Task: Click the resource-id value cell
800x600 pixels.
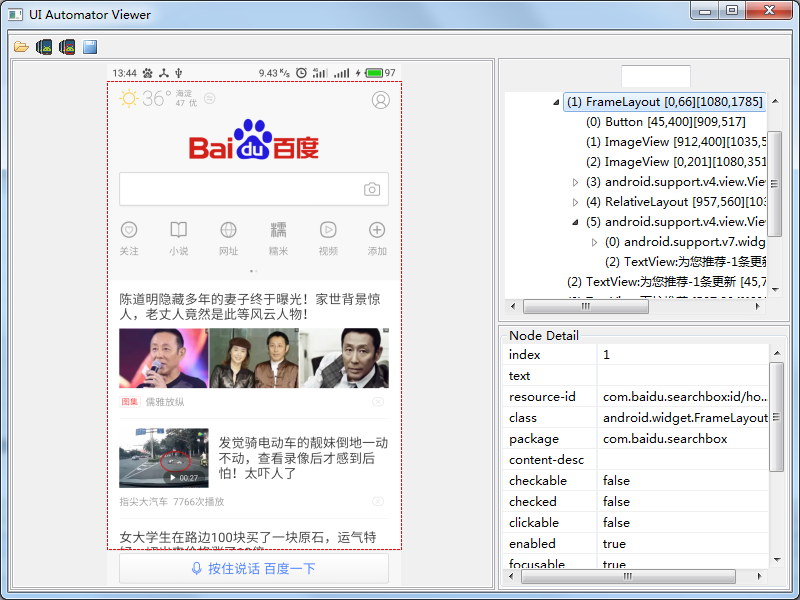Action: tap(683, 396)
